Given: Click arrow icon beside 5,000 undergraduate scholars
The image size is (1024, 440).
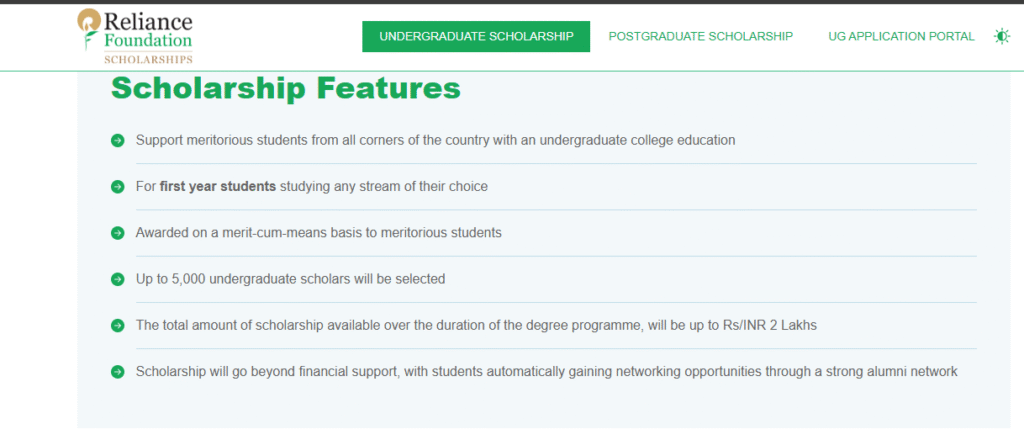Looking at the screenshot, I should click(x=117, y=279).
